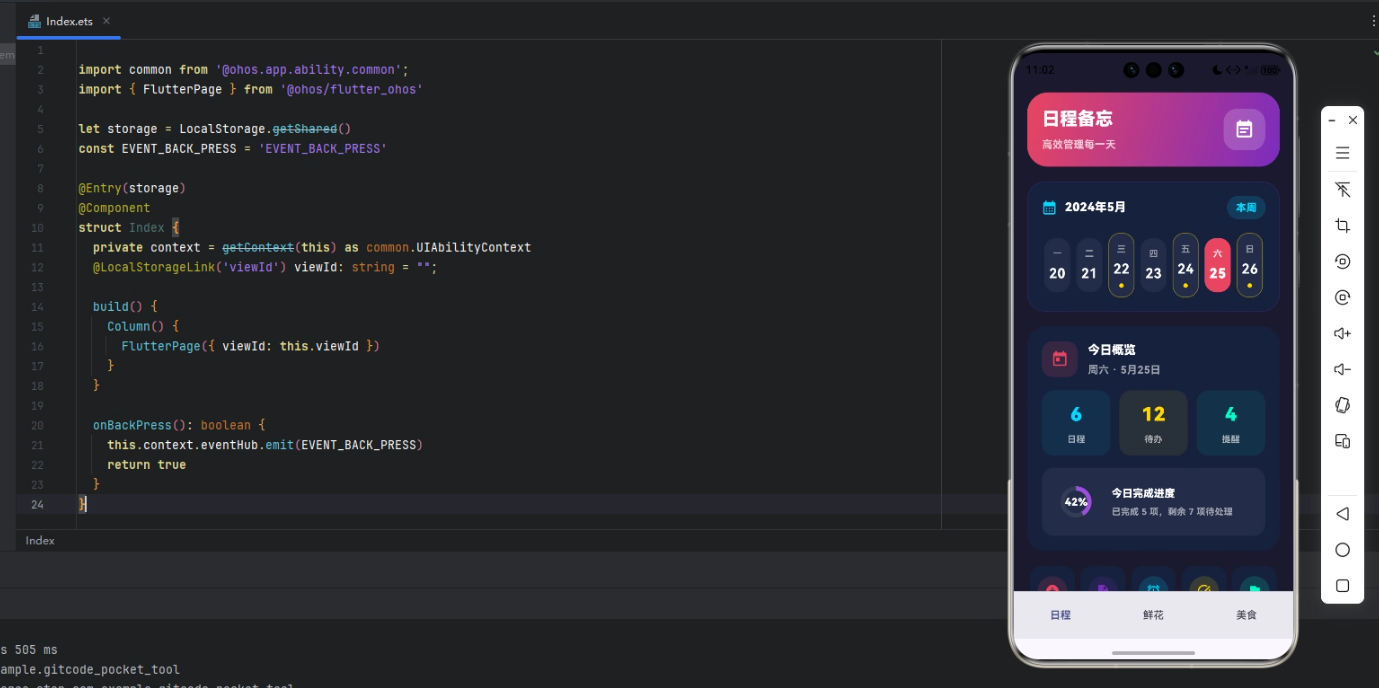1379x688 pixels.
Task: Shake the emulator device
Action: (x=1343, y=405)
